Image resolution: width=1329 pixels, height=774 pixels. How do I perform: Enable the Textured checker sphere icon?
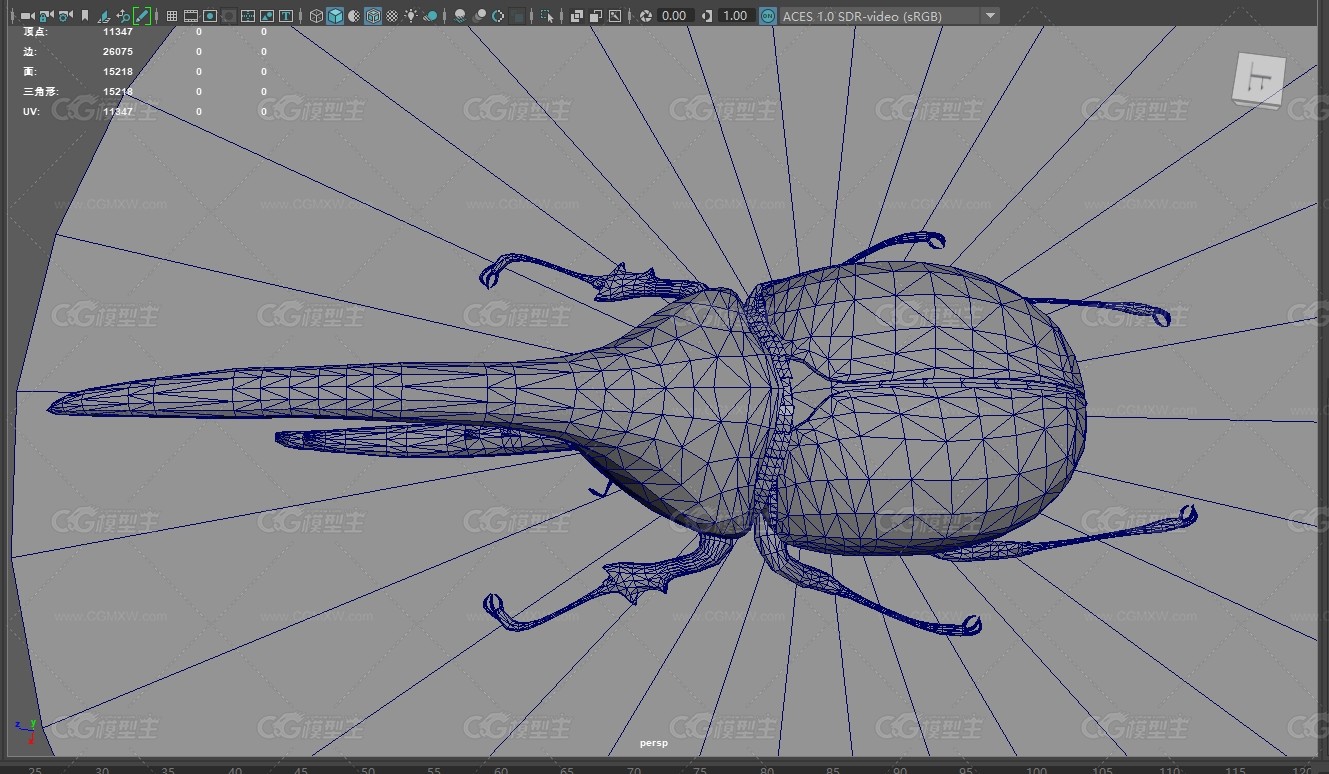(392, 16)
